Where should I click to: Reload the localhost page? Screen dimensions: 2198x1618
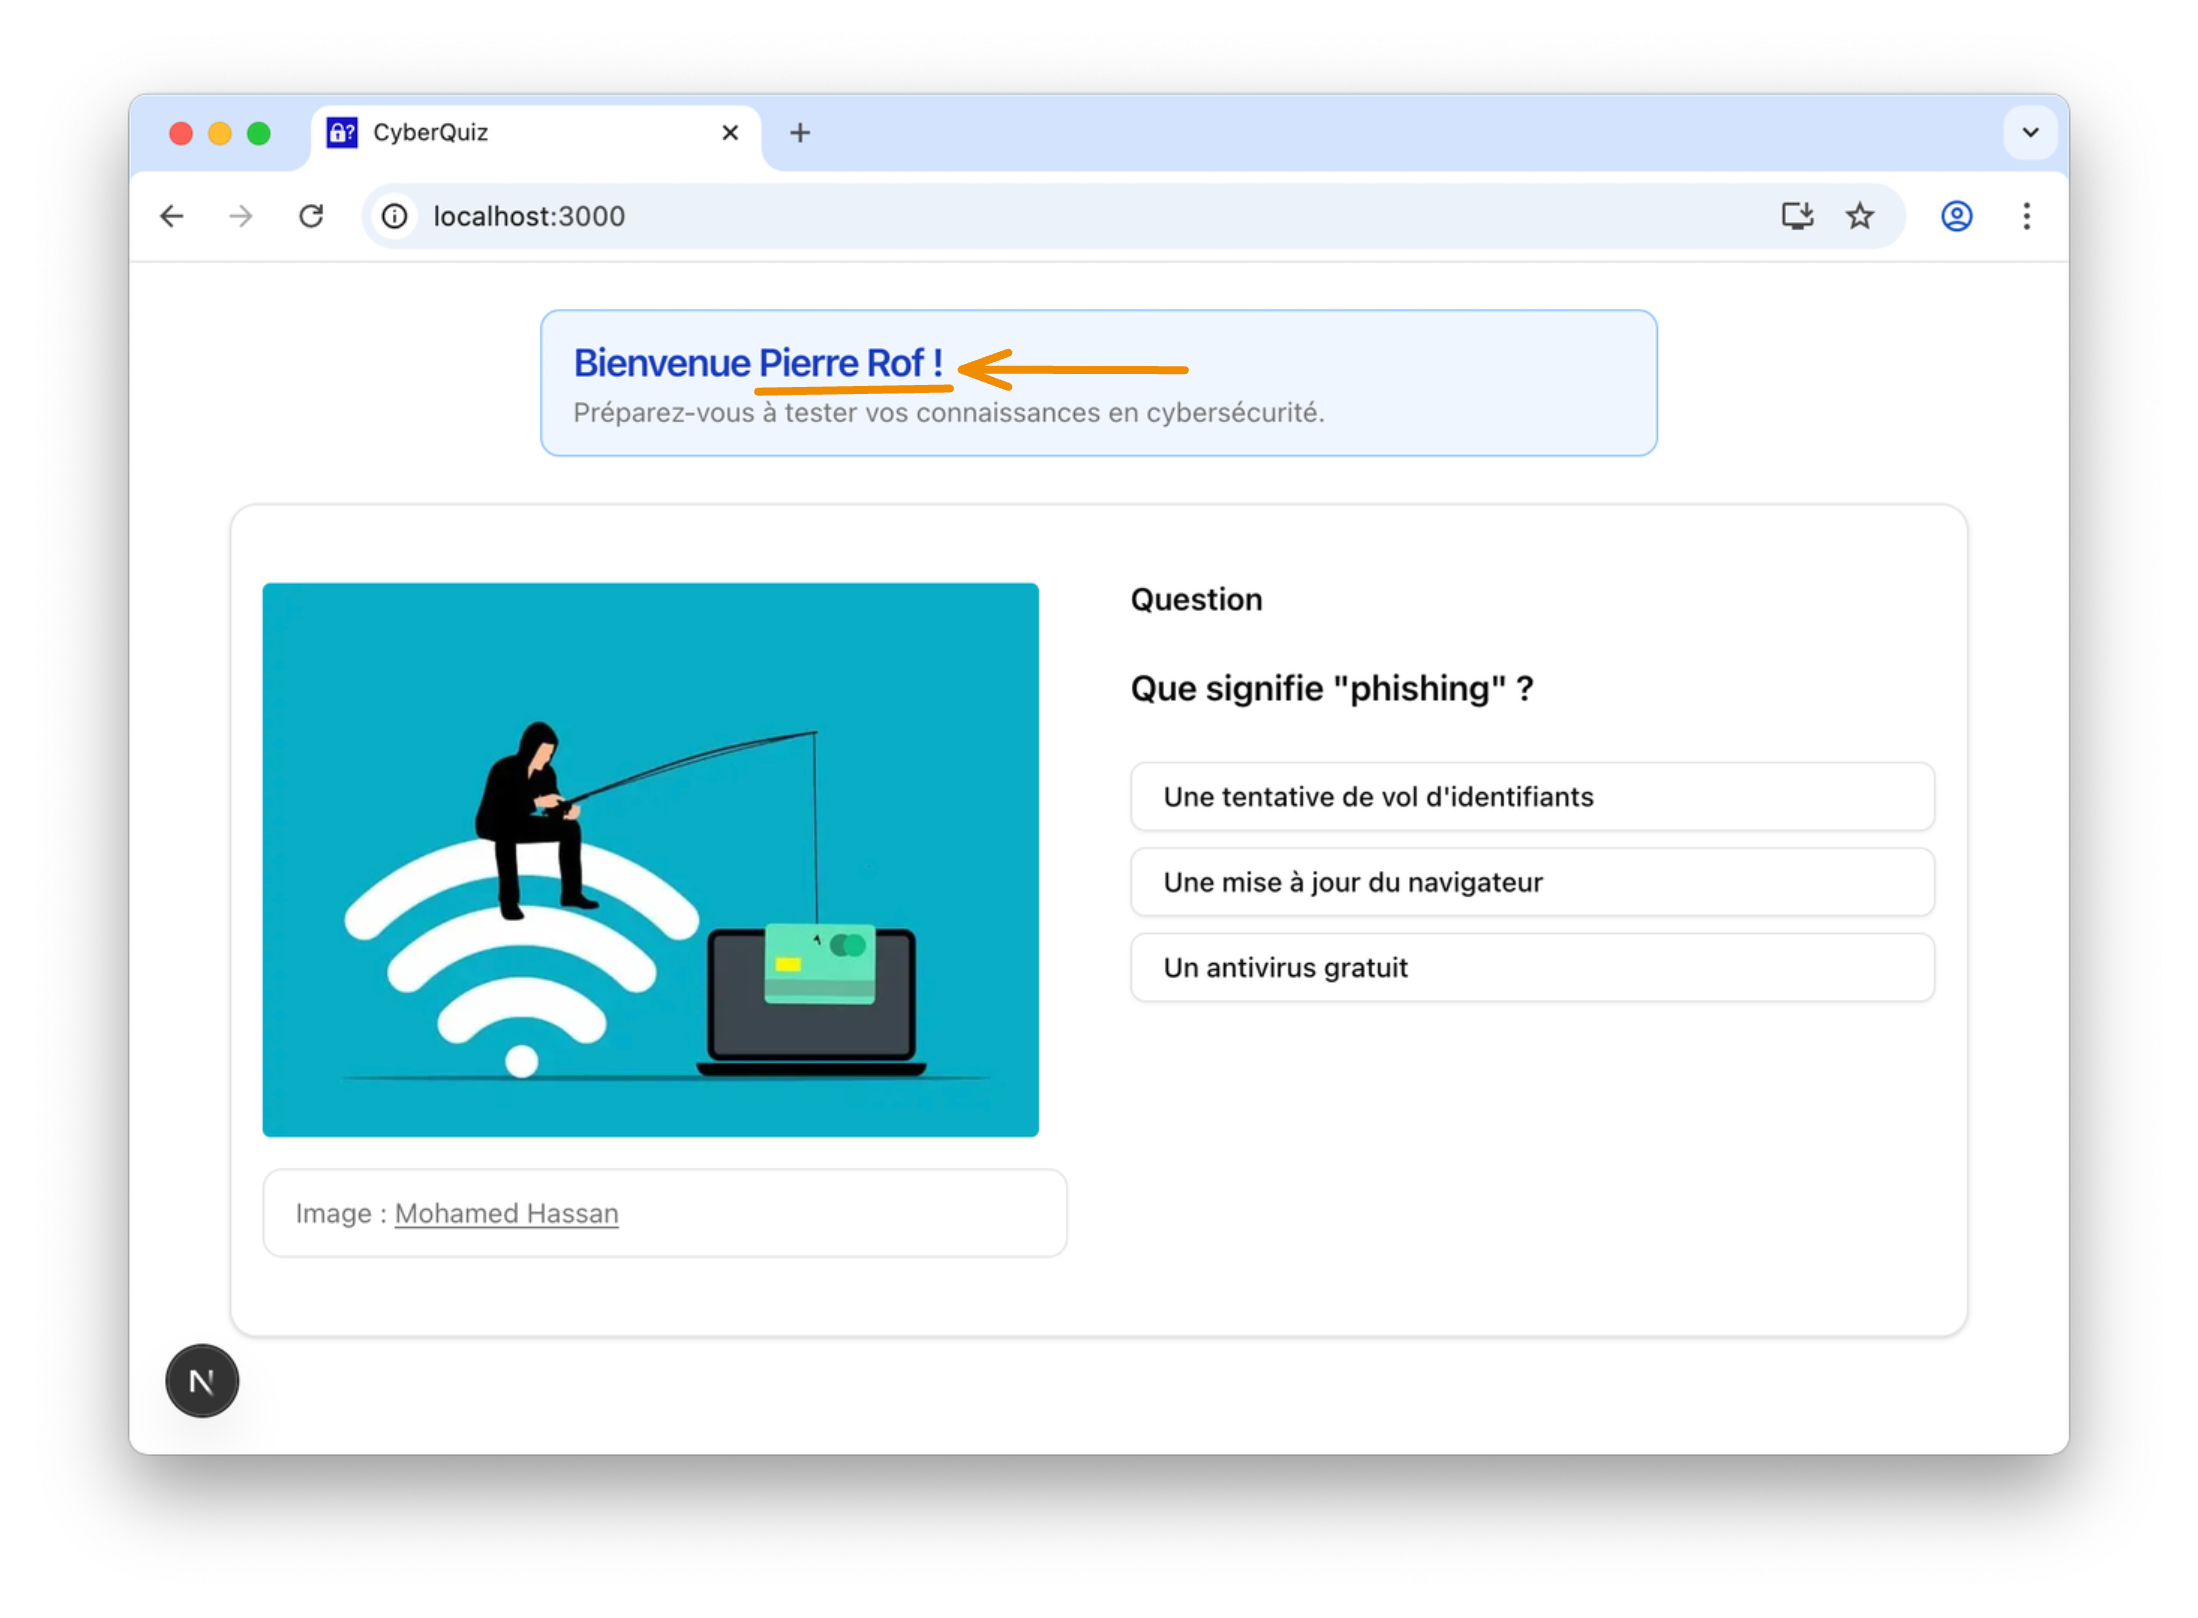pos(311,216)
